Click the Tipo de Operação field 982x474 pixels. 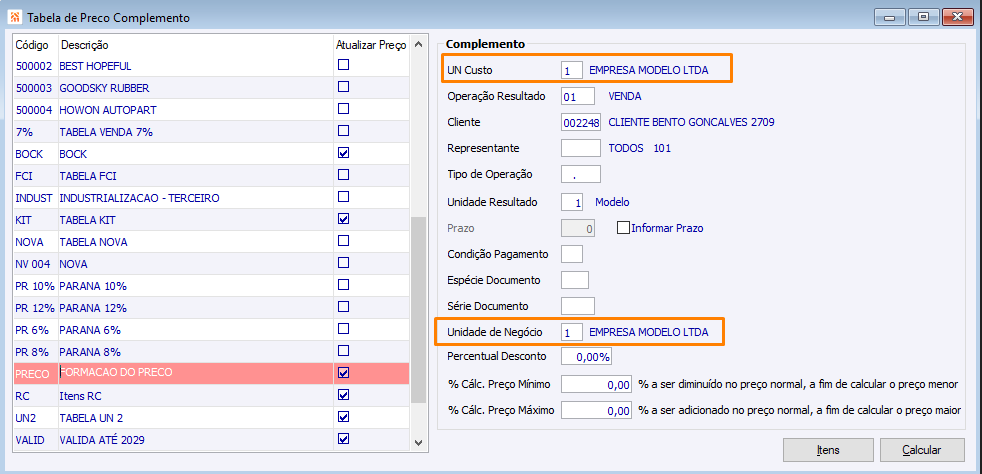[581, 174]
